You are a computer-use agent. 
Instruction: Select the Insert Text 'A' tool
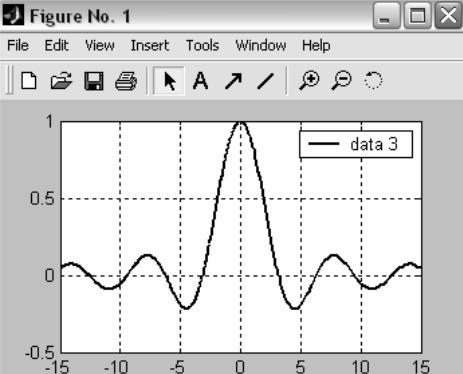click(x=200, y=81)
